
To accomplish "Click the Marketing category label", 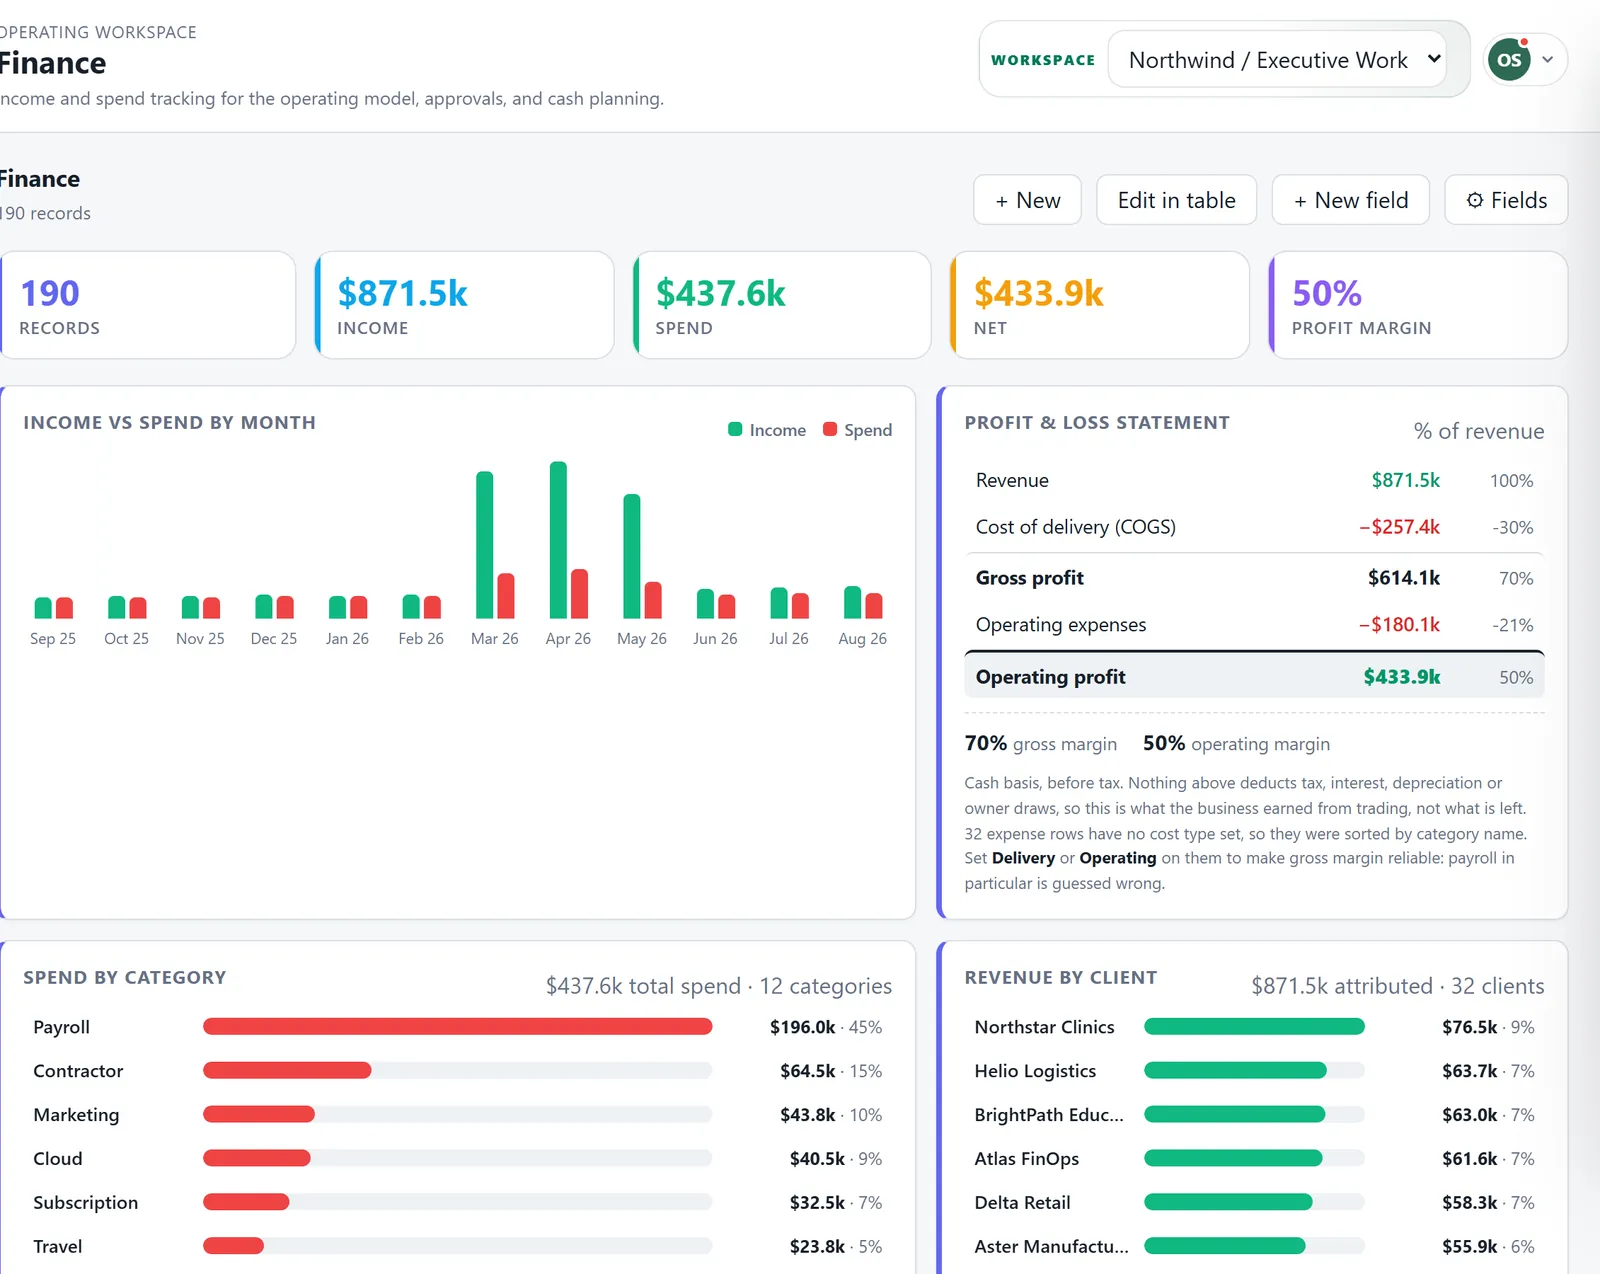I will (x=76, y=1115).
